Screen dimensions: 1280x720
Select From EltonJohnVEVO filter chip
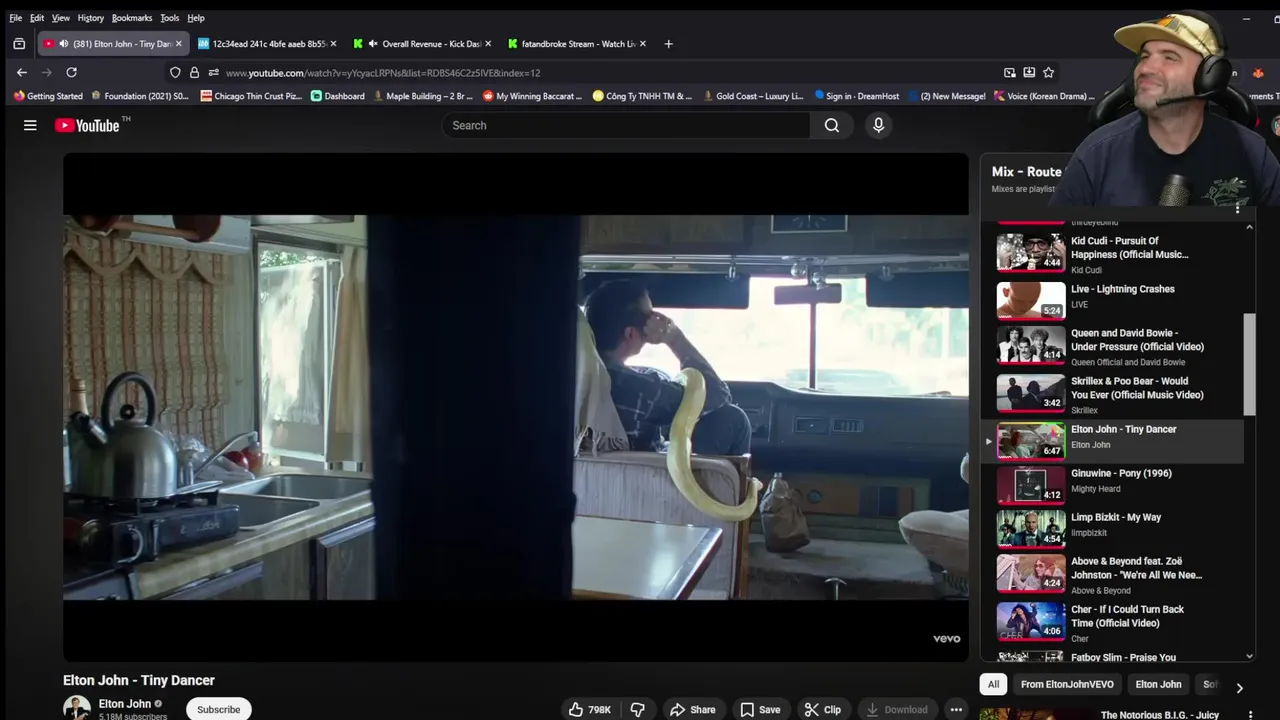click(1067, 684)
